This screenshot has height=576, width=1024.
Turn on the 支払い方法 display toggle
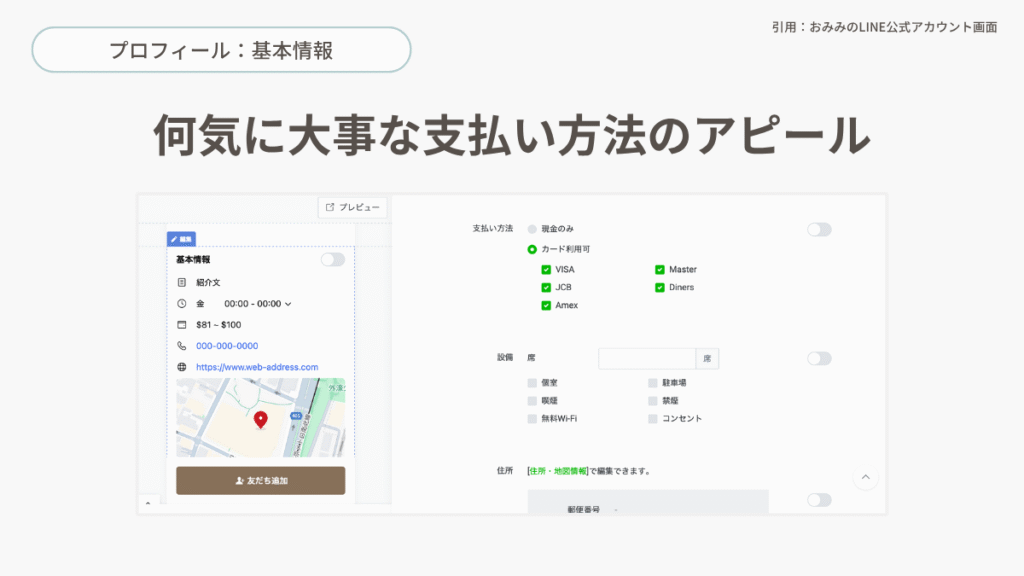coord(819,230)
